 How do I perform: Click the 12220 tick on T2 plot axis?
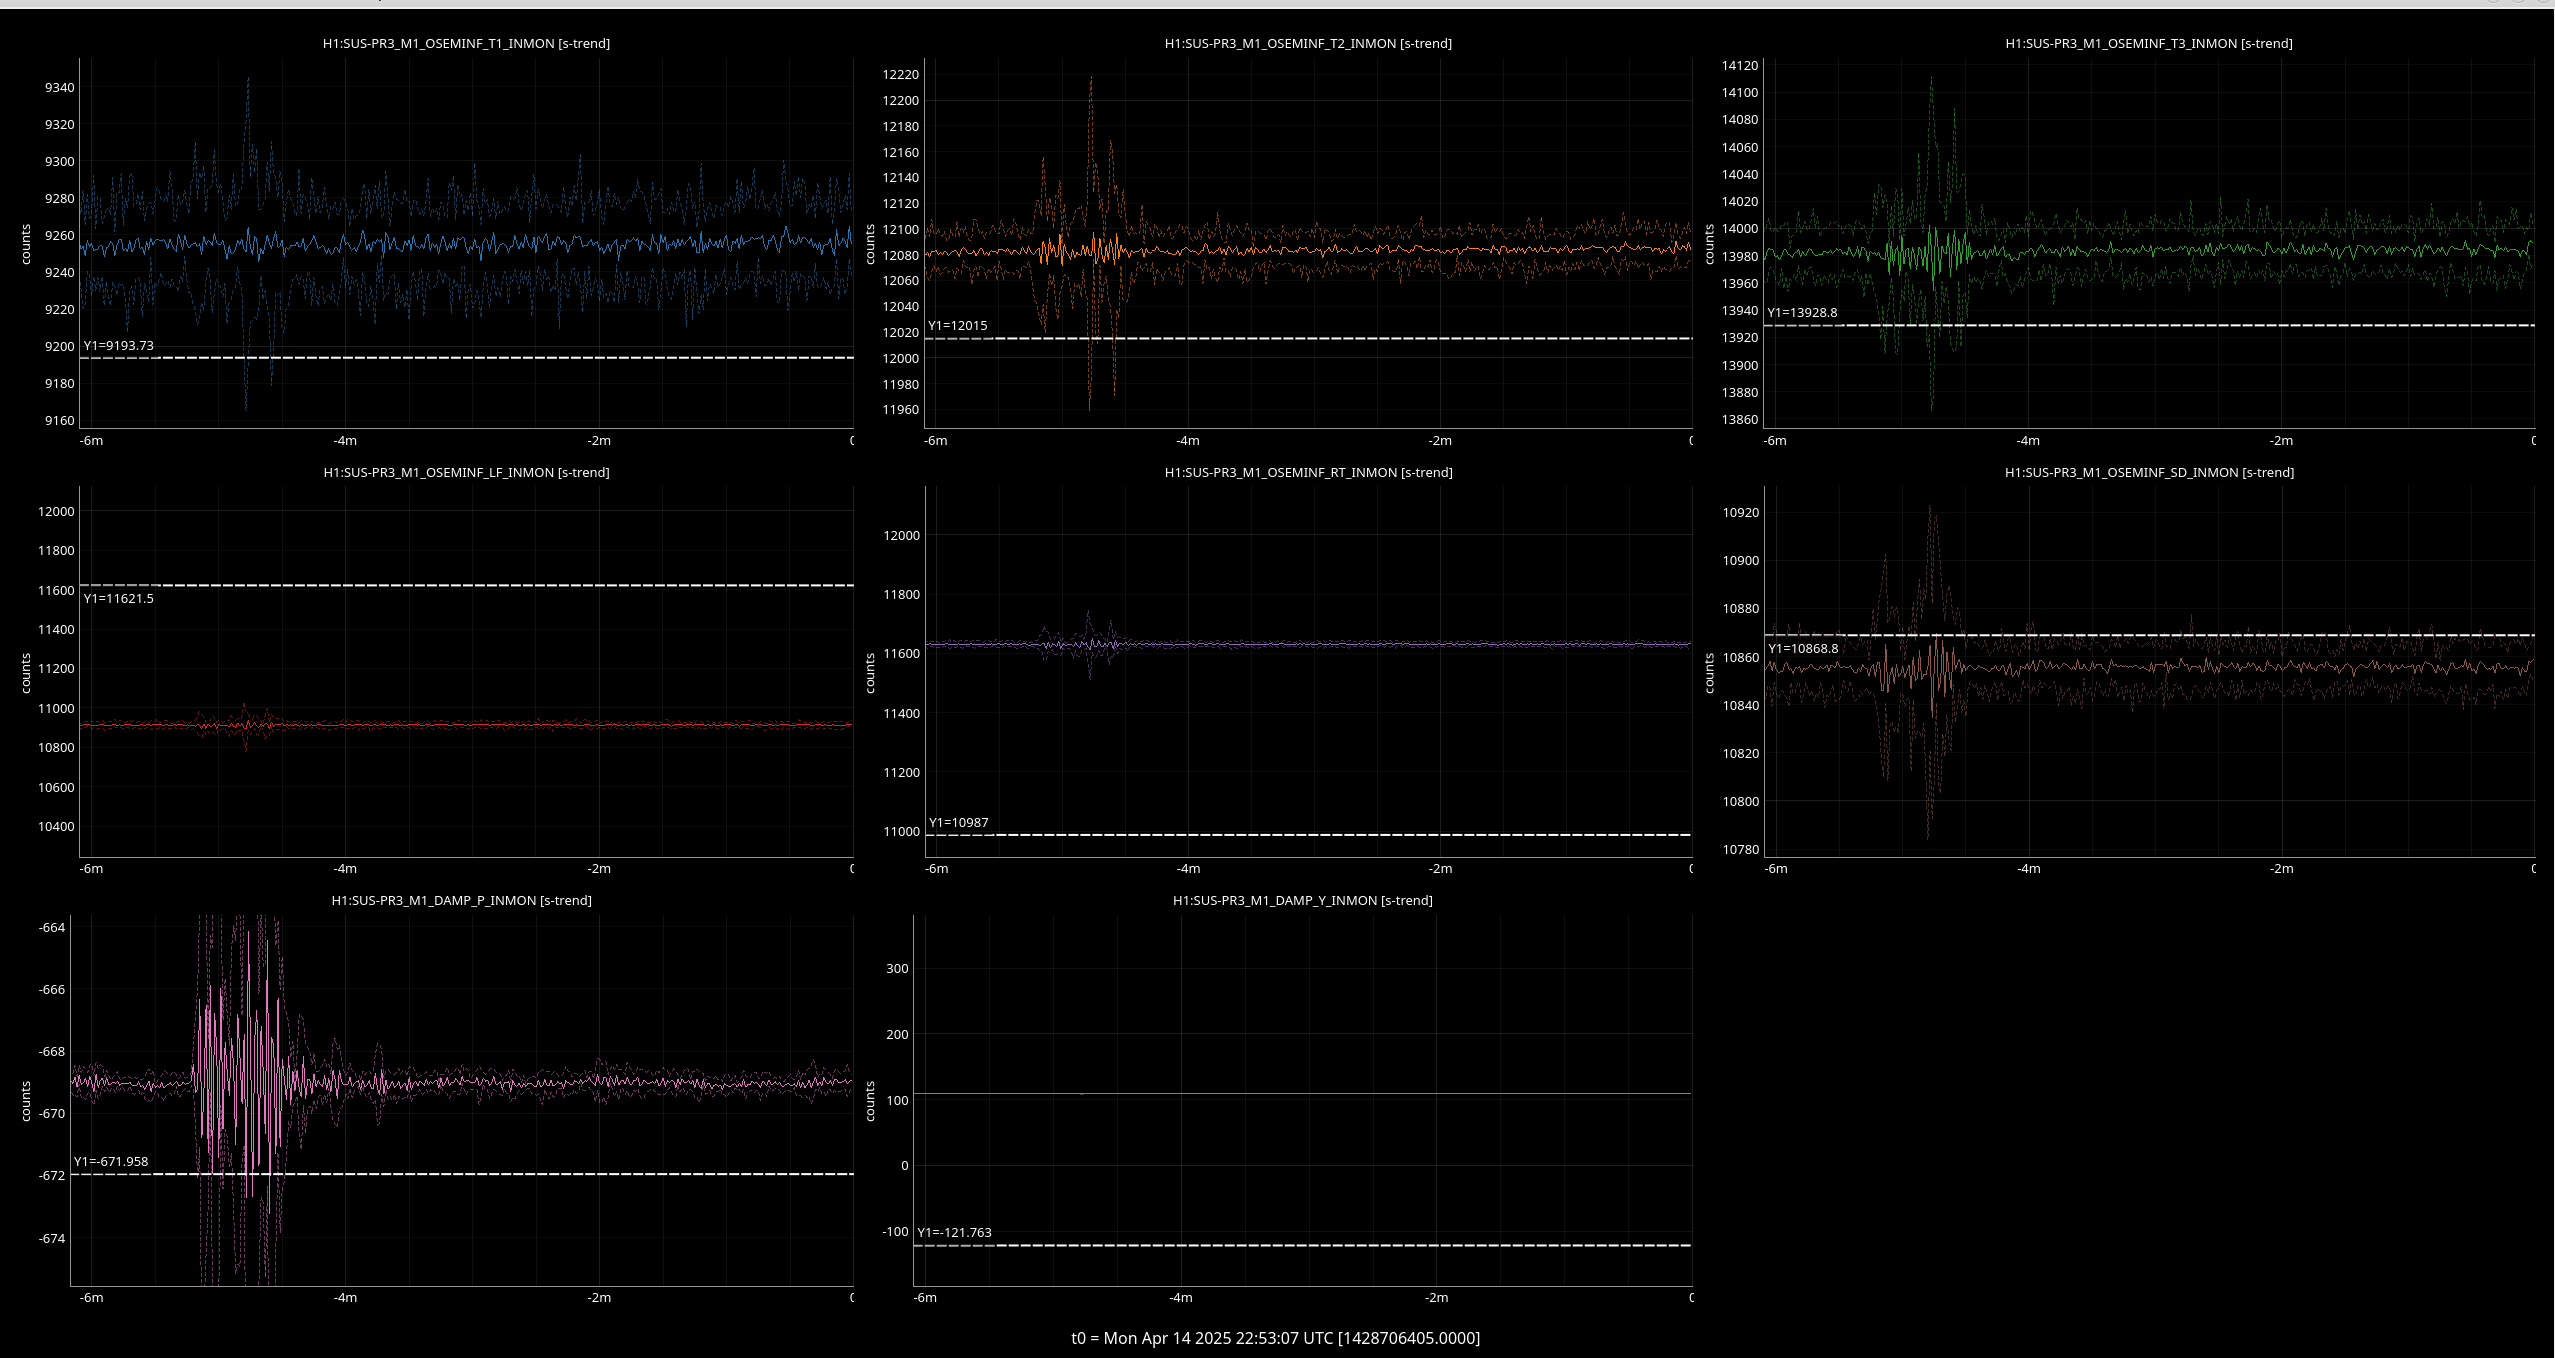coord(900,75)
